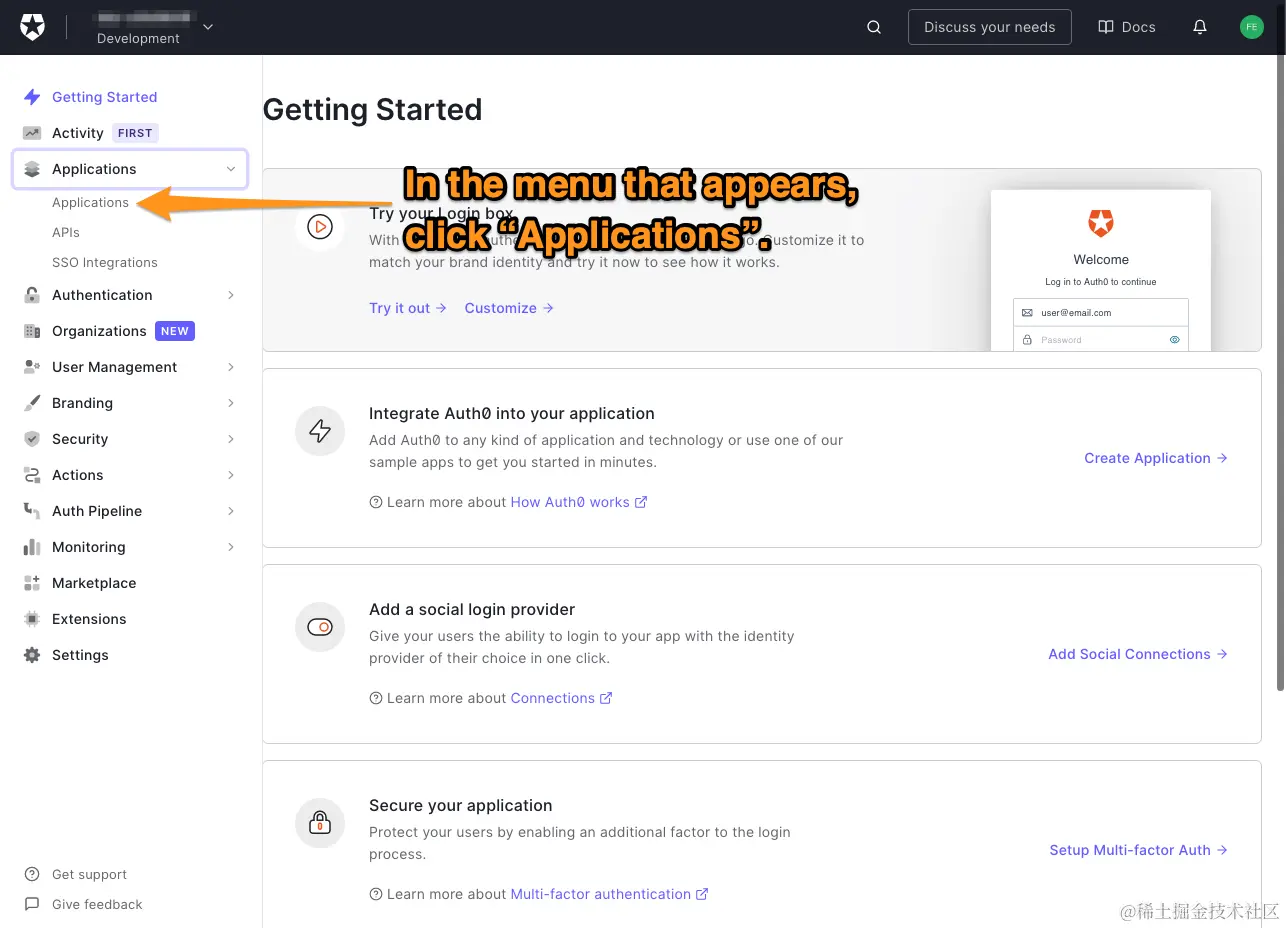The width and height of the screenshot is (1286, 928).
Task: Click the notification bell icon
Action: (1199, 27)
